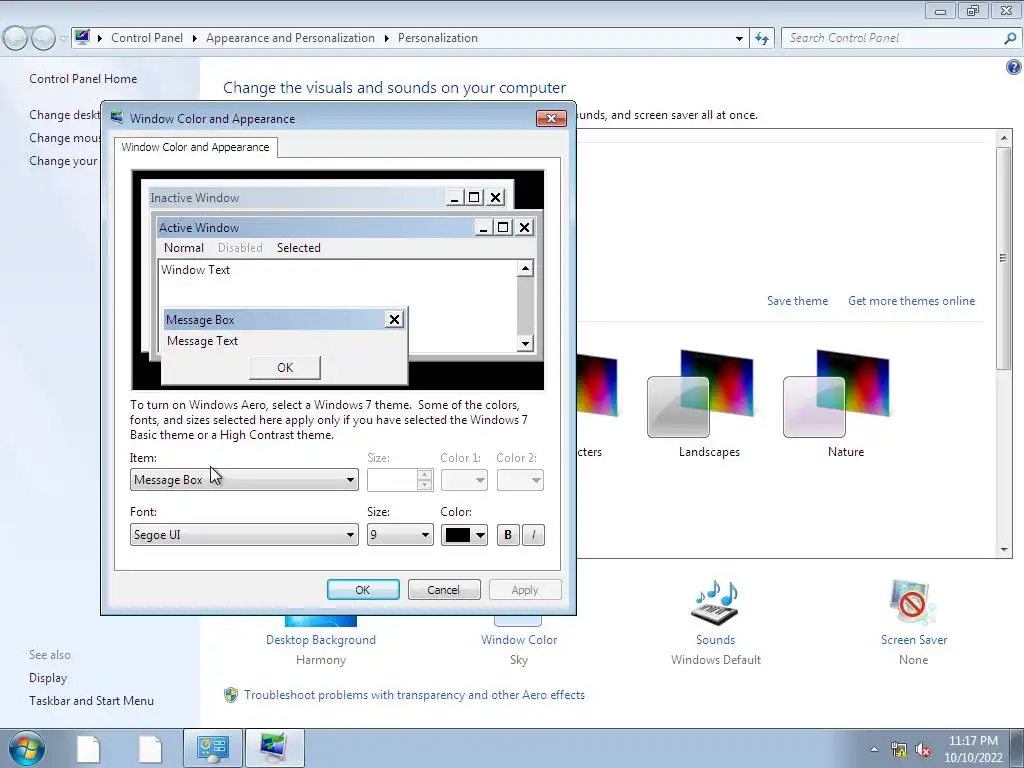Open the Font dropdown showing Segoe UI
Screen dimensions: 1024x768
(x=244, y=535)
